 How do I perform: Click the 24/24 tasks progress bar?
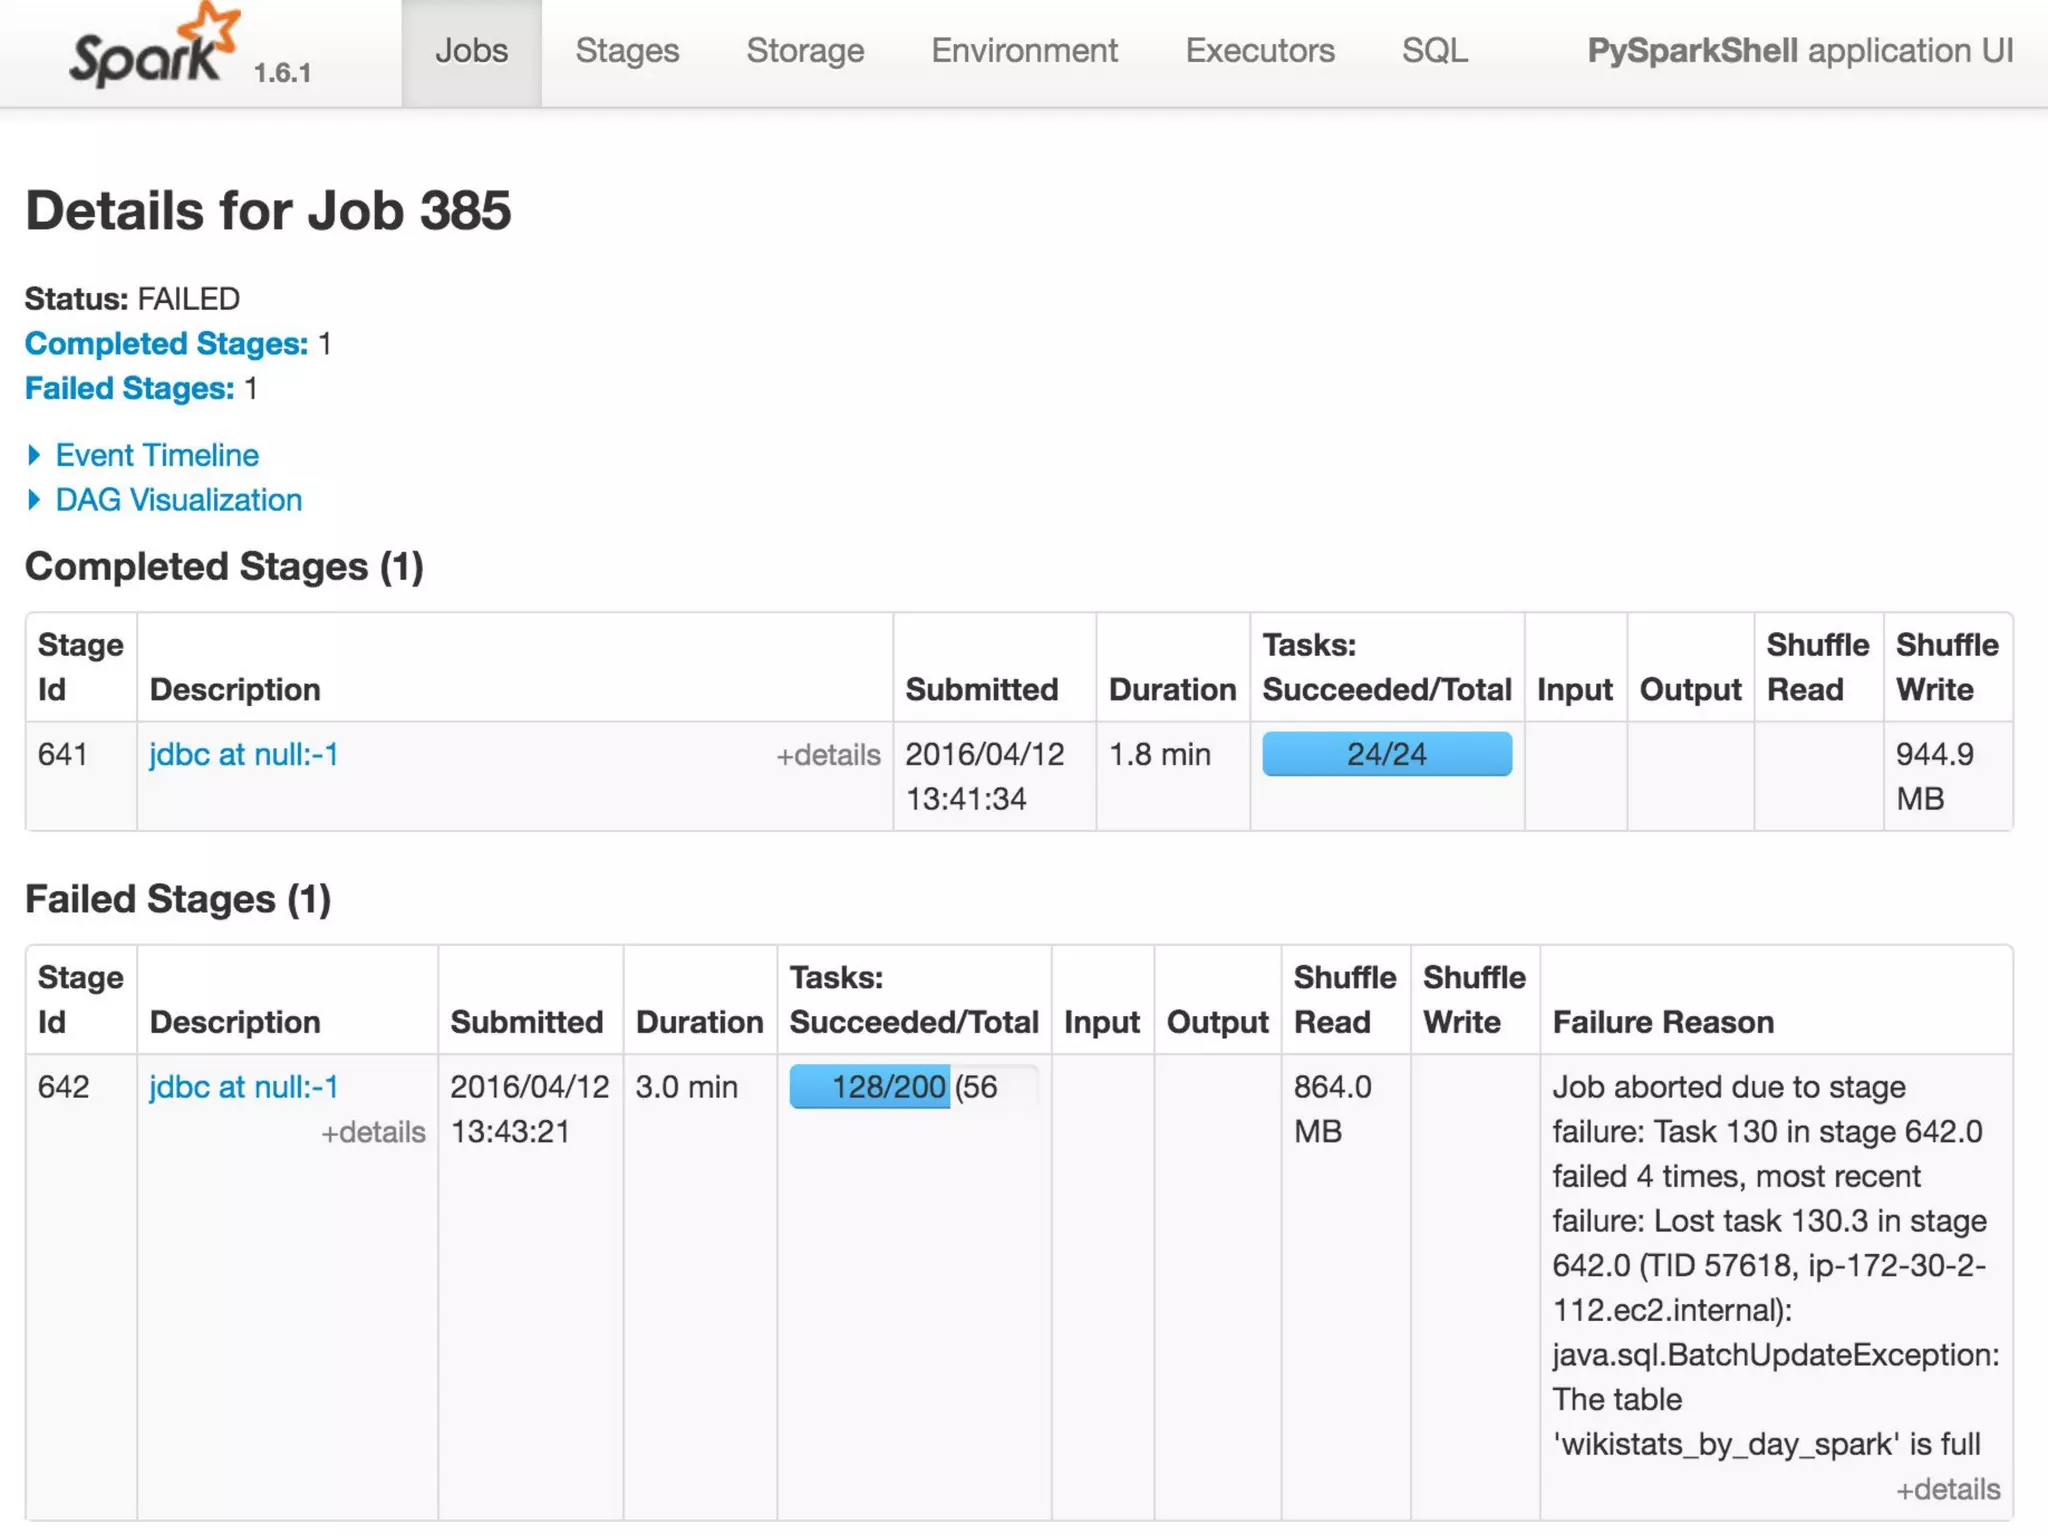click(1386, 754)
